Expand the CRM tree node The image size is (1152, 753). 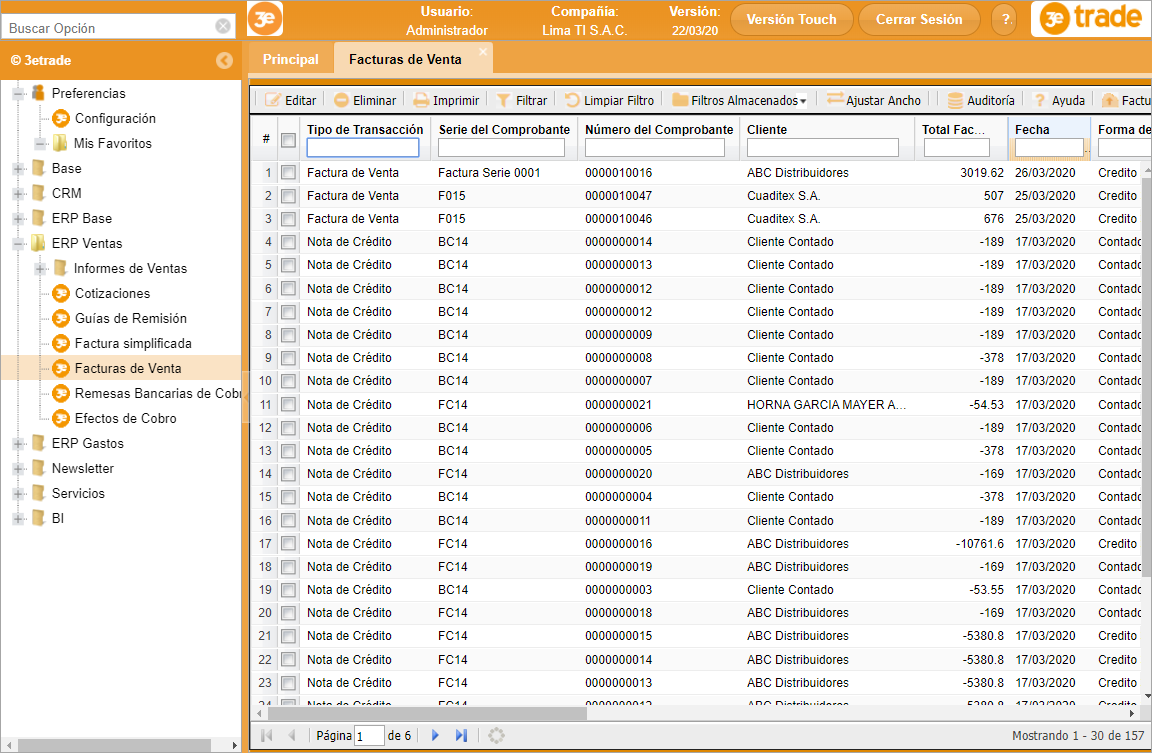pos(18,193)
